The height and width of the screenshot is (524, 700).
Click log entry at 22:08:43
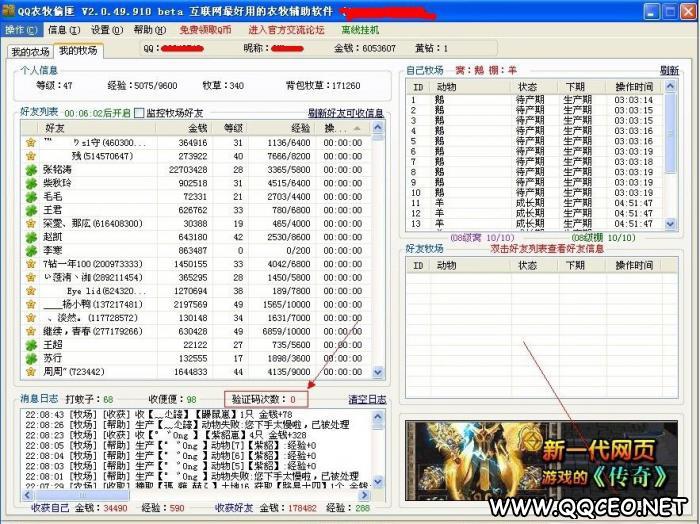(159, 415)
